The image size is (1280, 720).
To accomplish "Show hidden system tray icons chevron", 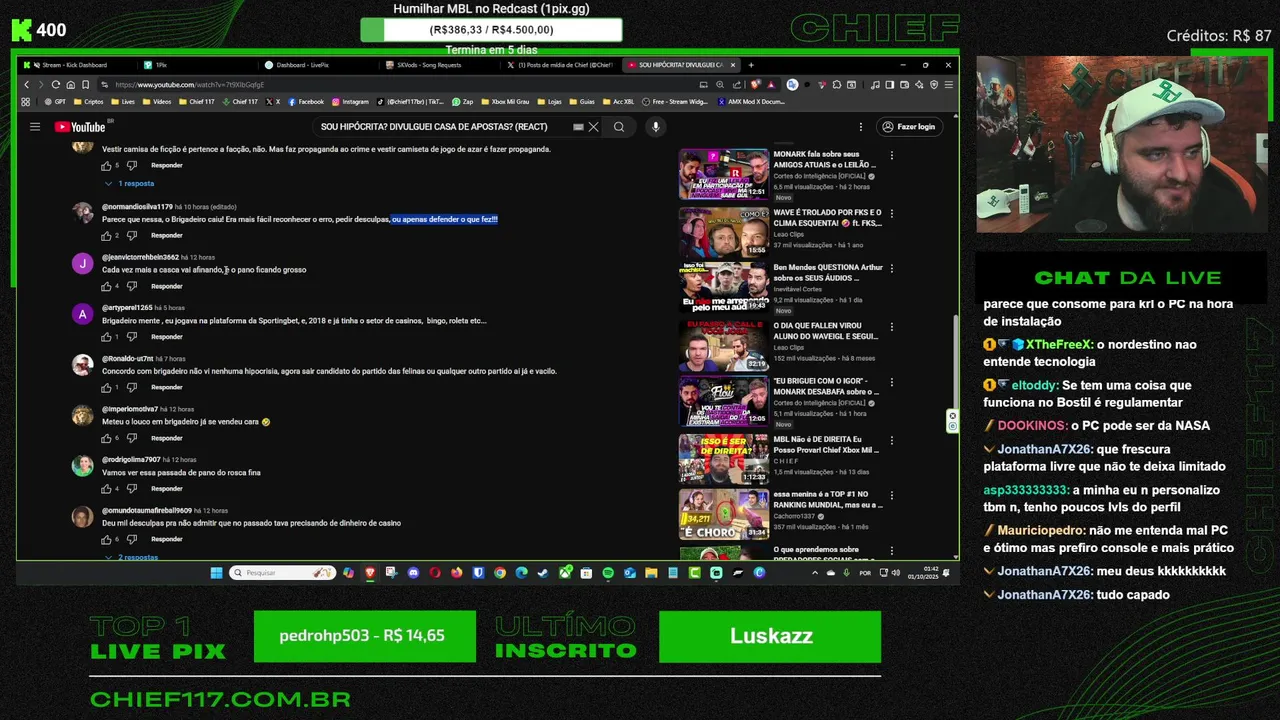I will (815, 573).
